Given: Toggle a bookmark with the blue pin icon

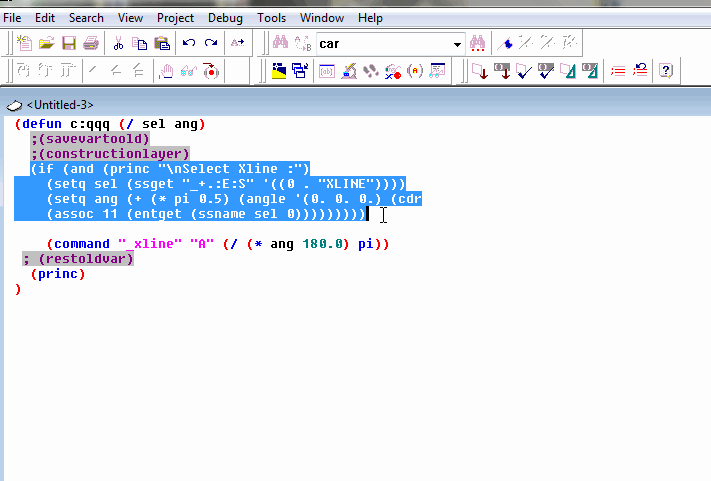Looking at the screenshot, I should (x=505, y=43).
